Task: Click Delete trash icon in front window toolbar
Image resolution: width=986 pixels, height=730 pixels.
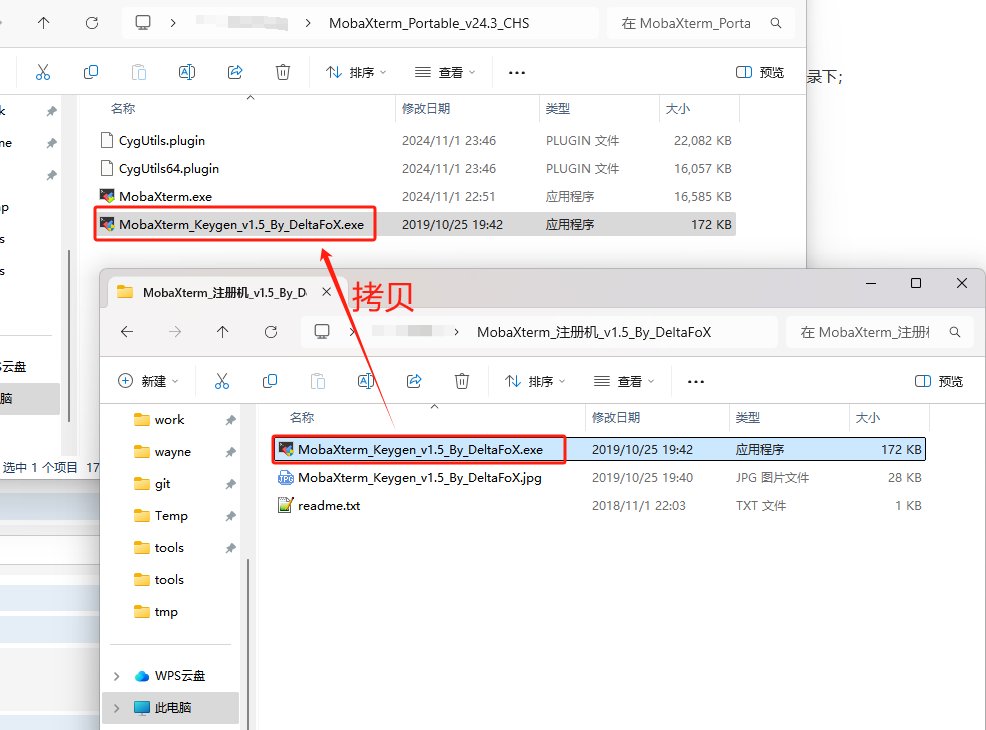Action: tap(462, 381)
